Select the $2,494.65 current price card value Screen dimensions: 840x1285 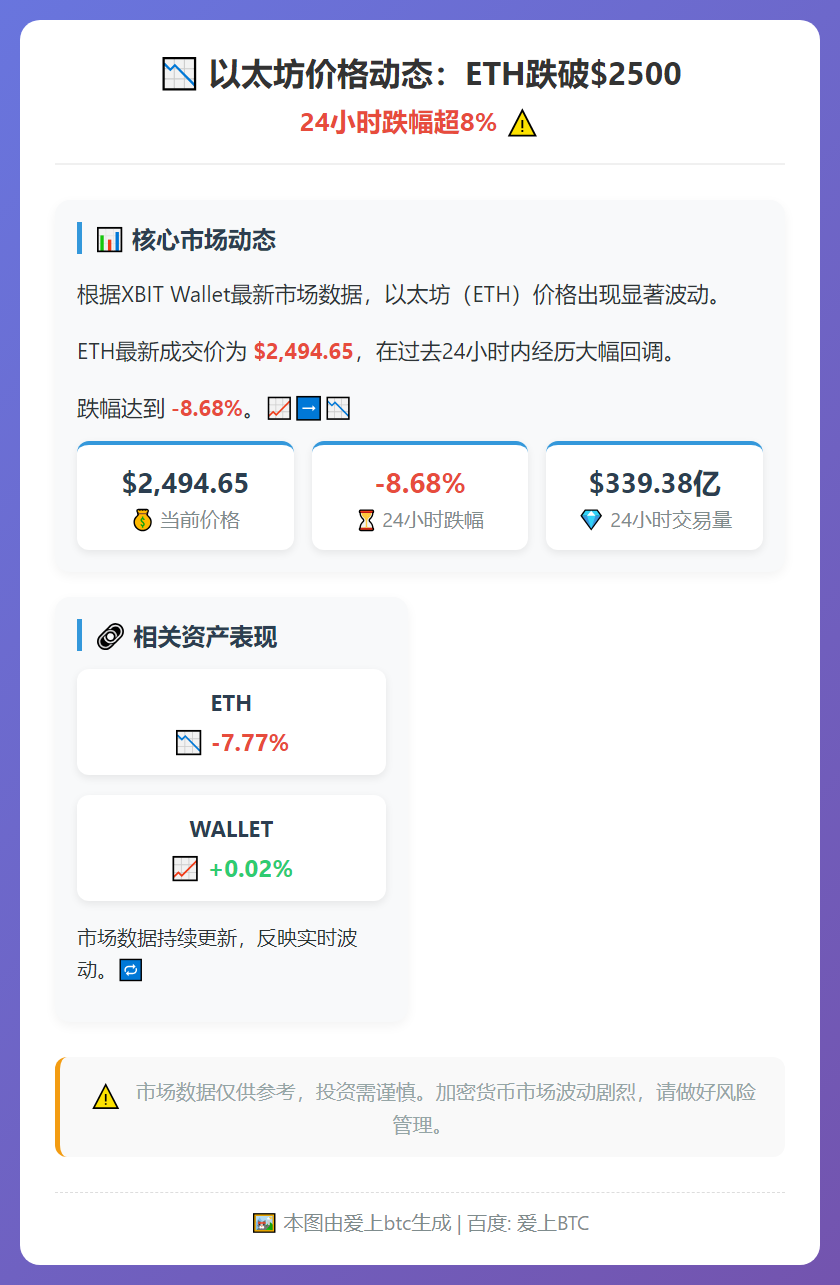(185, 483)
